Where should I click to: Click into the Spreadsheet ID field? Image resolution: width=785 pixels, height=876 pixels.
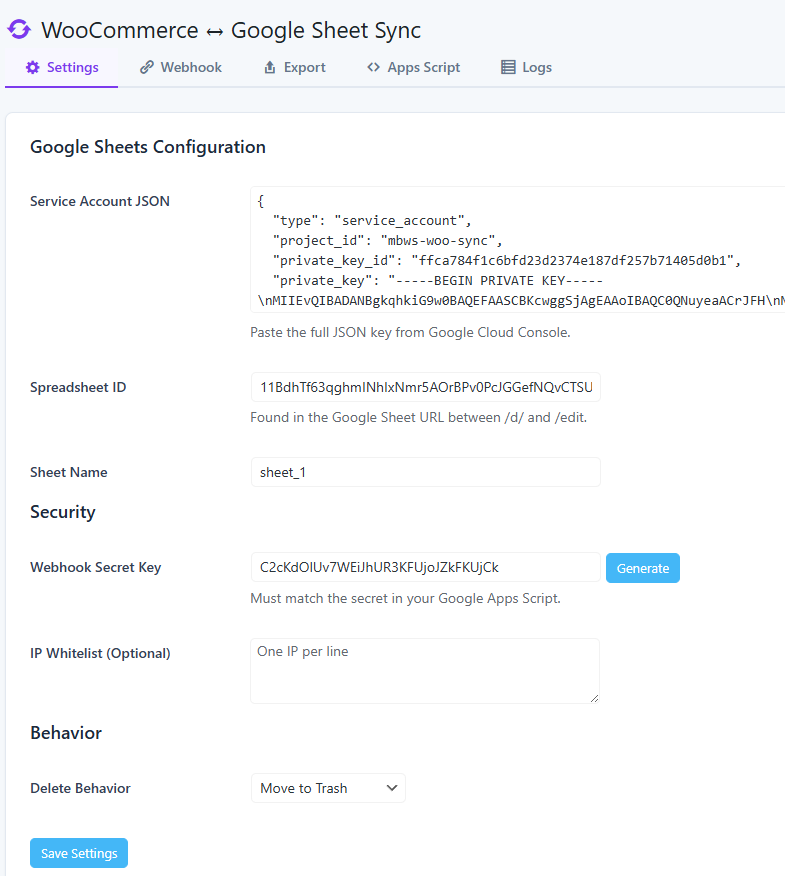click(425, 387)
